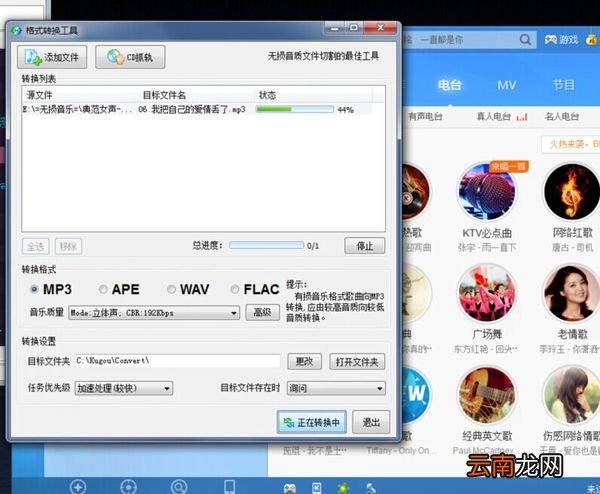Click the 正在转换中 converting button
600x494 pixels.
click(312, 422)
